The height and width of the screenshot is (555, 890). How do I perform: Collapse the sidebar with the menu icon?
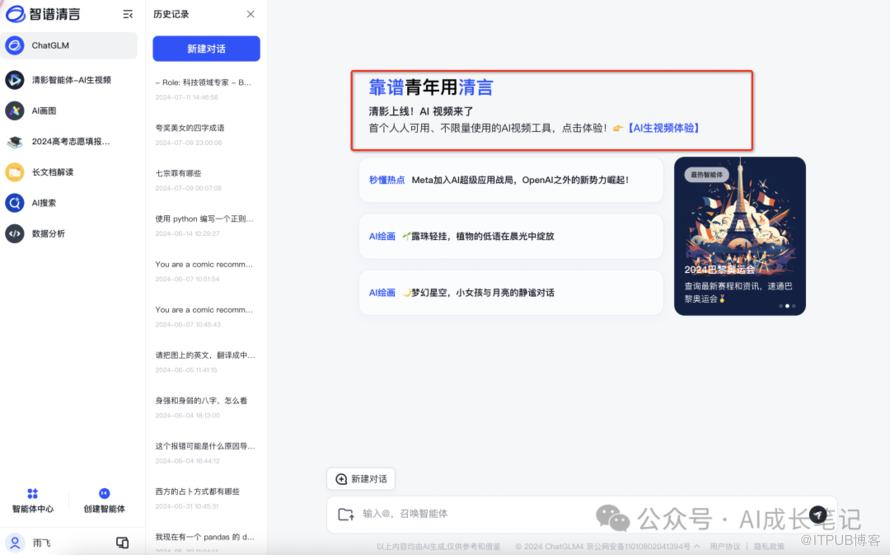point(128,14)
